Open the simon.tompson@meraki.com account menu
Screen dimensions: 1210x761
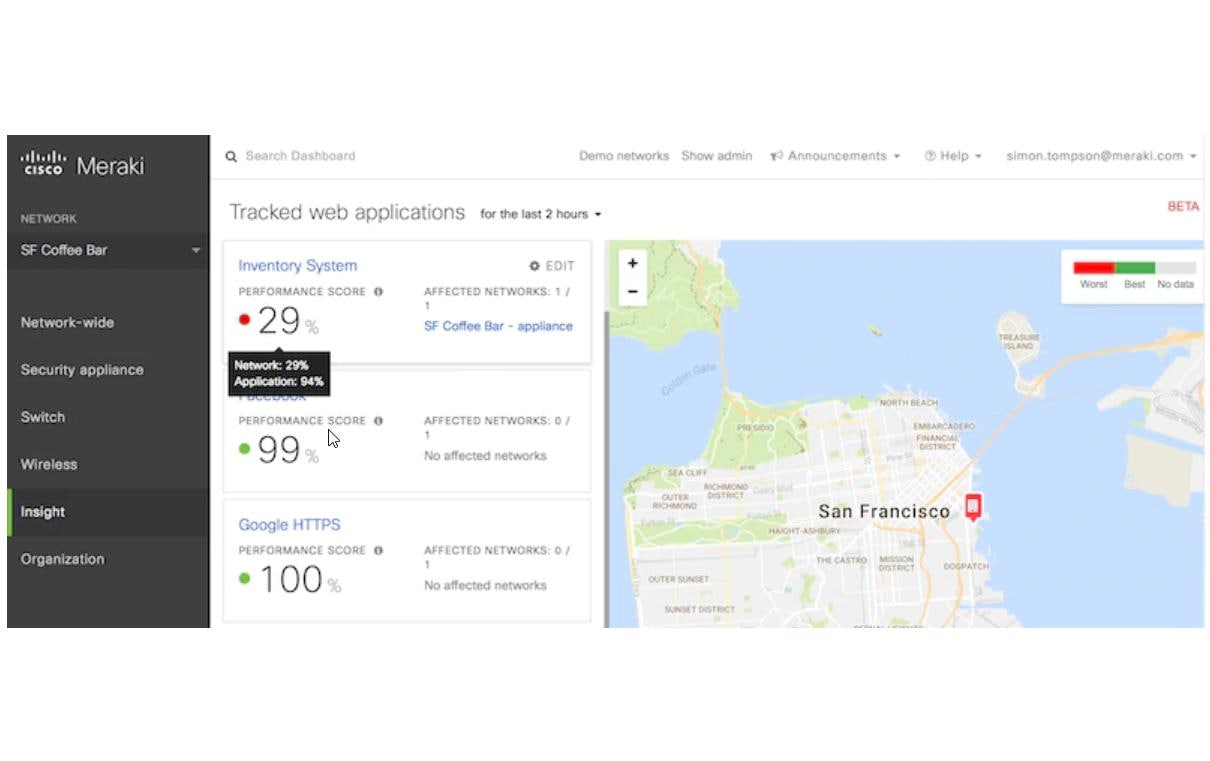(x=1101, y=156)
